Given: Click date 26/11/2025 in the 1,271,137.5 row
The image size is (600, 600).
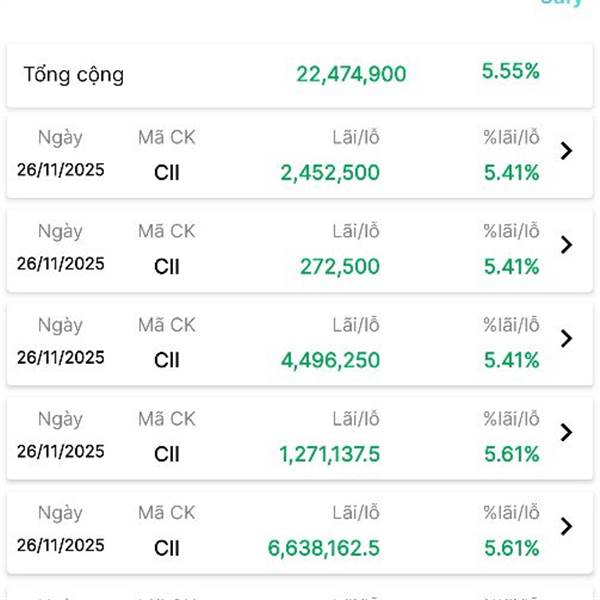Looking at the screenshot, I should [x=60, y=451].
